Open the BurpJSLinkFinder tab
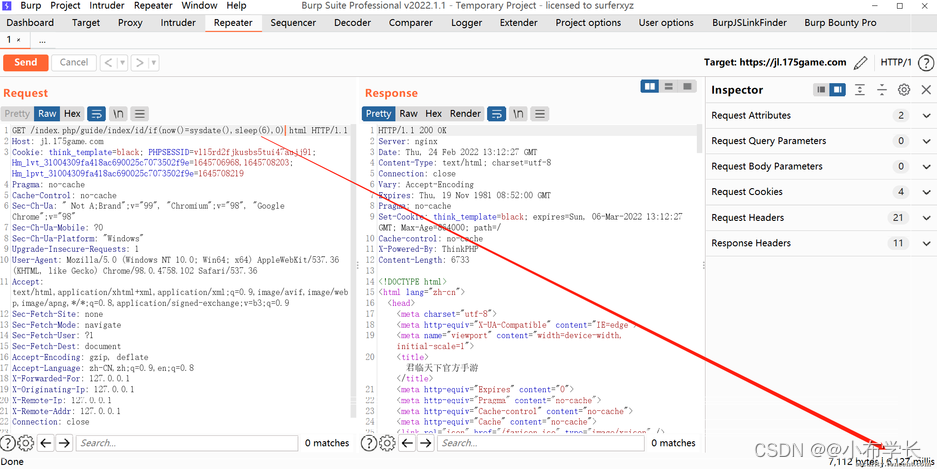 [x=749, y=23]
